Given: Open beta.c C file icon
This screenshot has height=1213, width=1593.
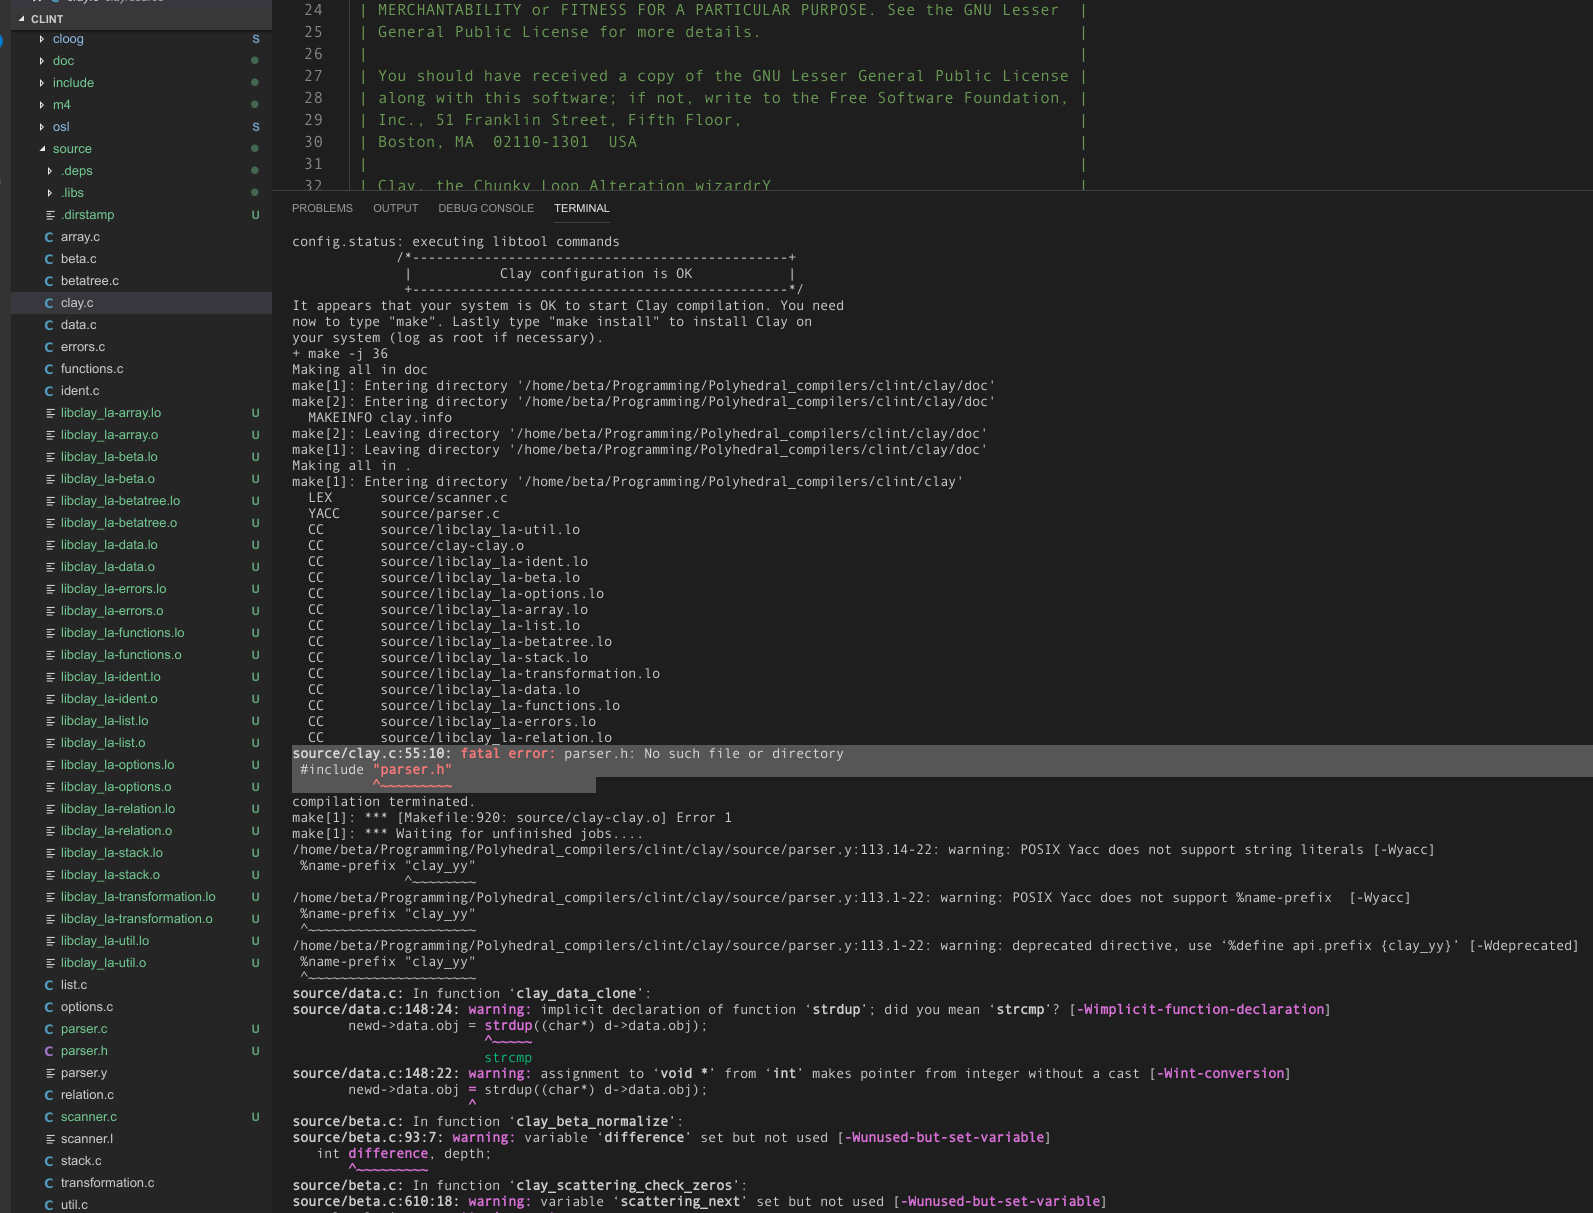Looking at the screenshot, I should [49, 259].
